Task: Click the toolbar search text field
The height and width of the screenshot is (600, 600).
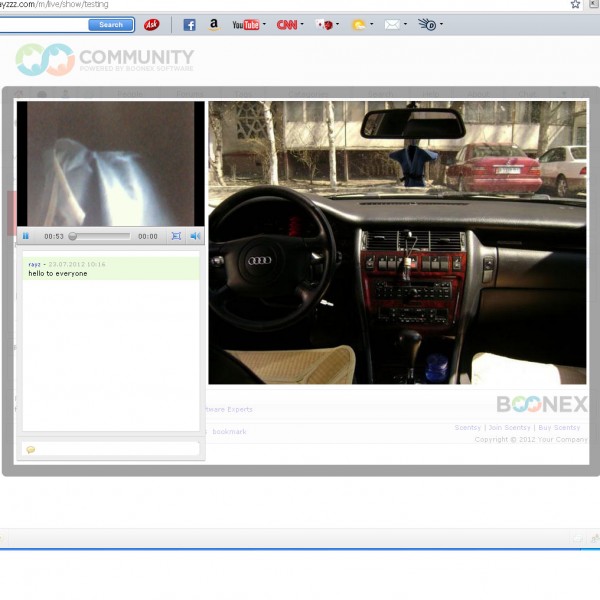Action: 44,25
